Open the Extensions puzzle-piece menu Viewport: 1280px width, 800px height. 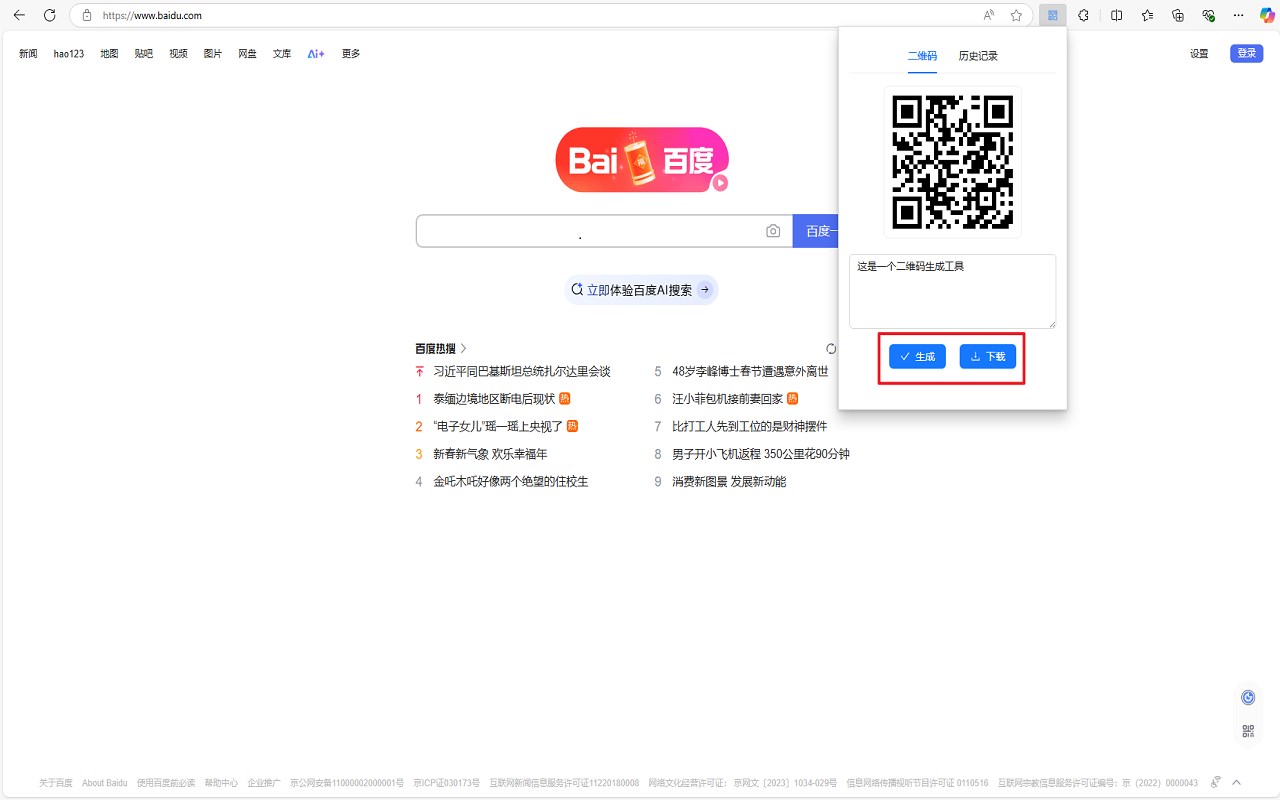coord(1083,15)
